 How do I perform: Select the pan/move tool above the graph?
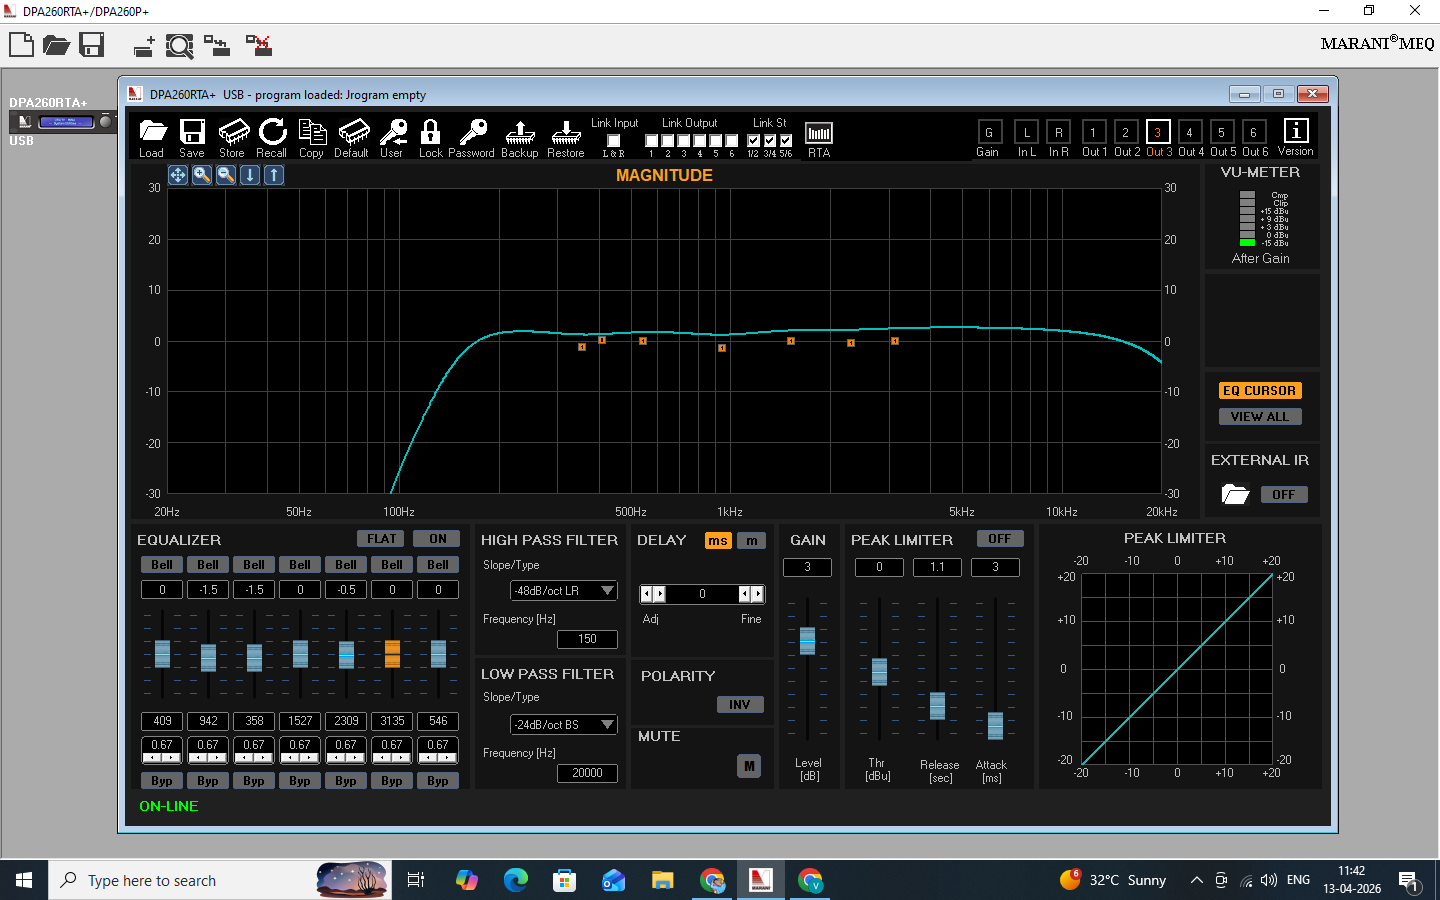(178, 175)
